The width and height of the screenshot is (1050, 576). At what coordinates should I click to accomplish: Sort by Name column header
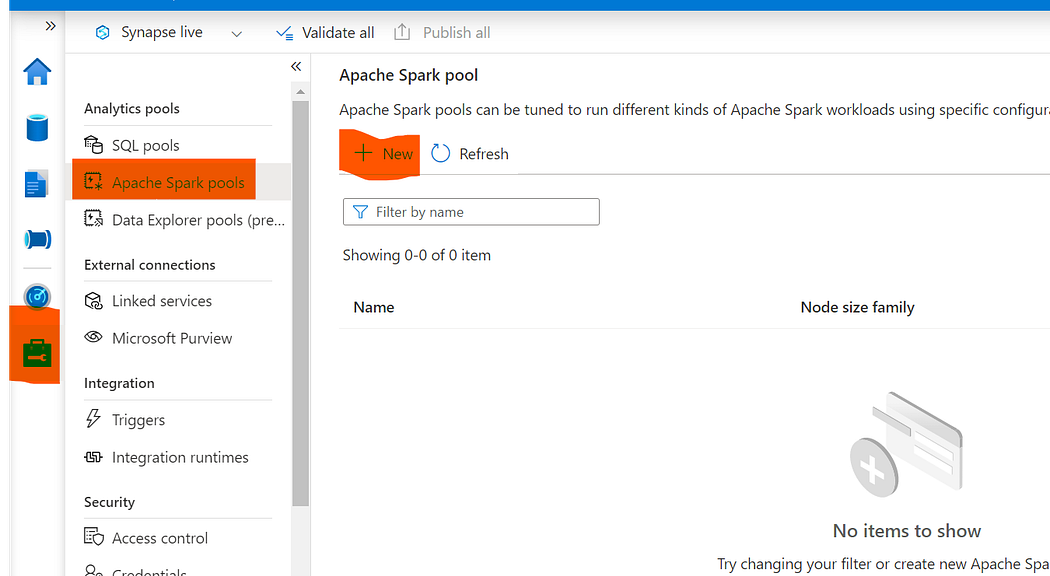click(374, 307)
